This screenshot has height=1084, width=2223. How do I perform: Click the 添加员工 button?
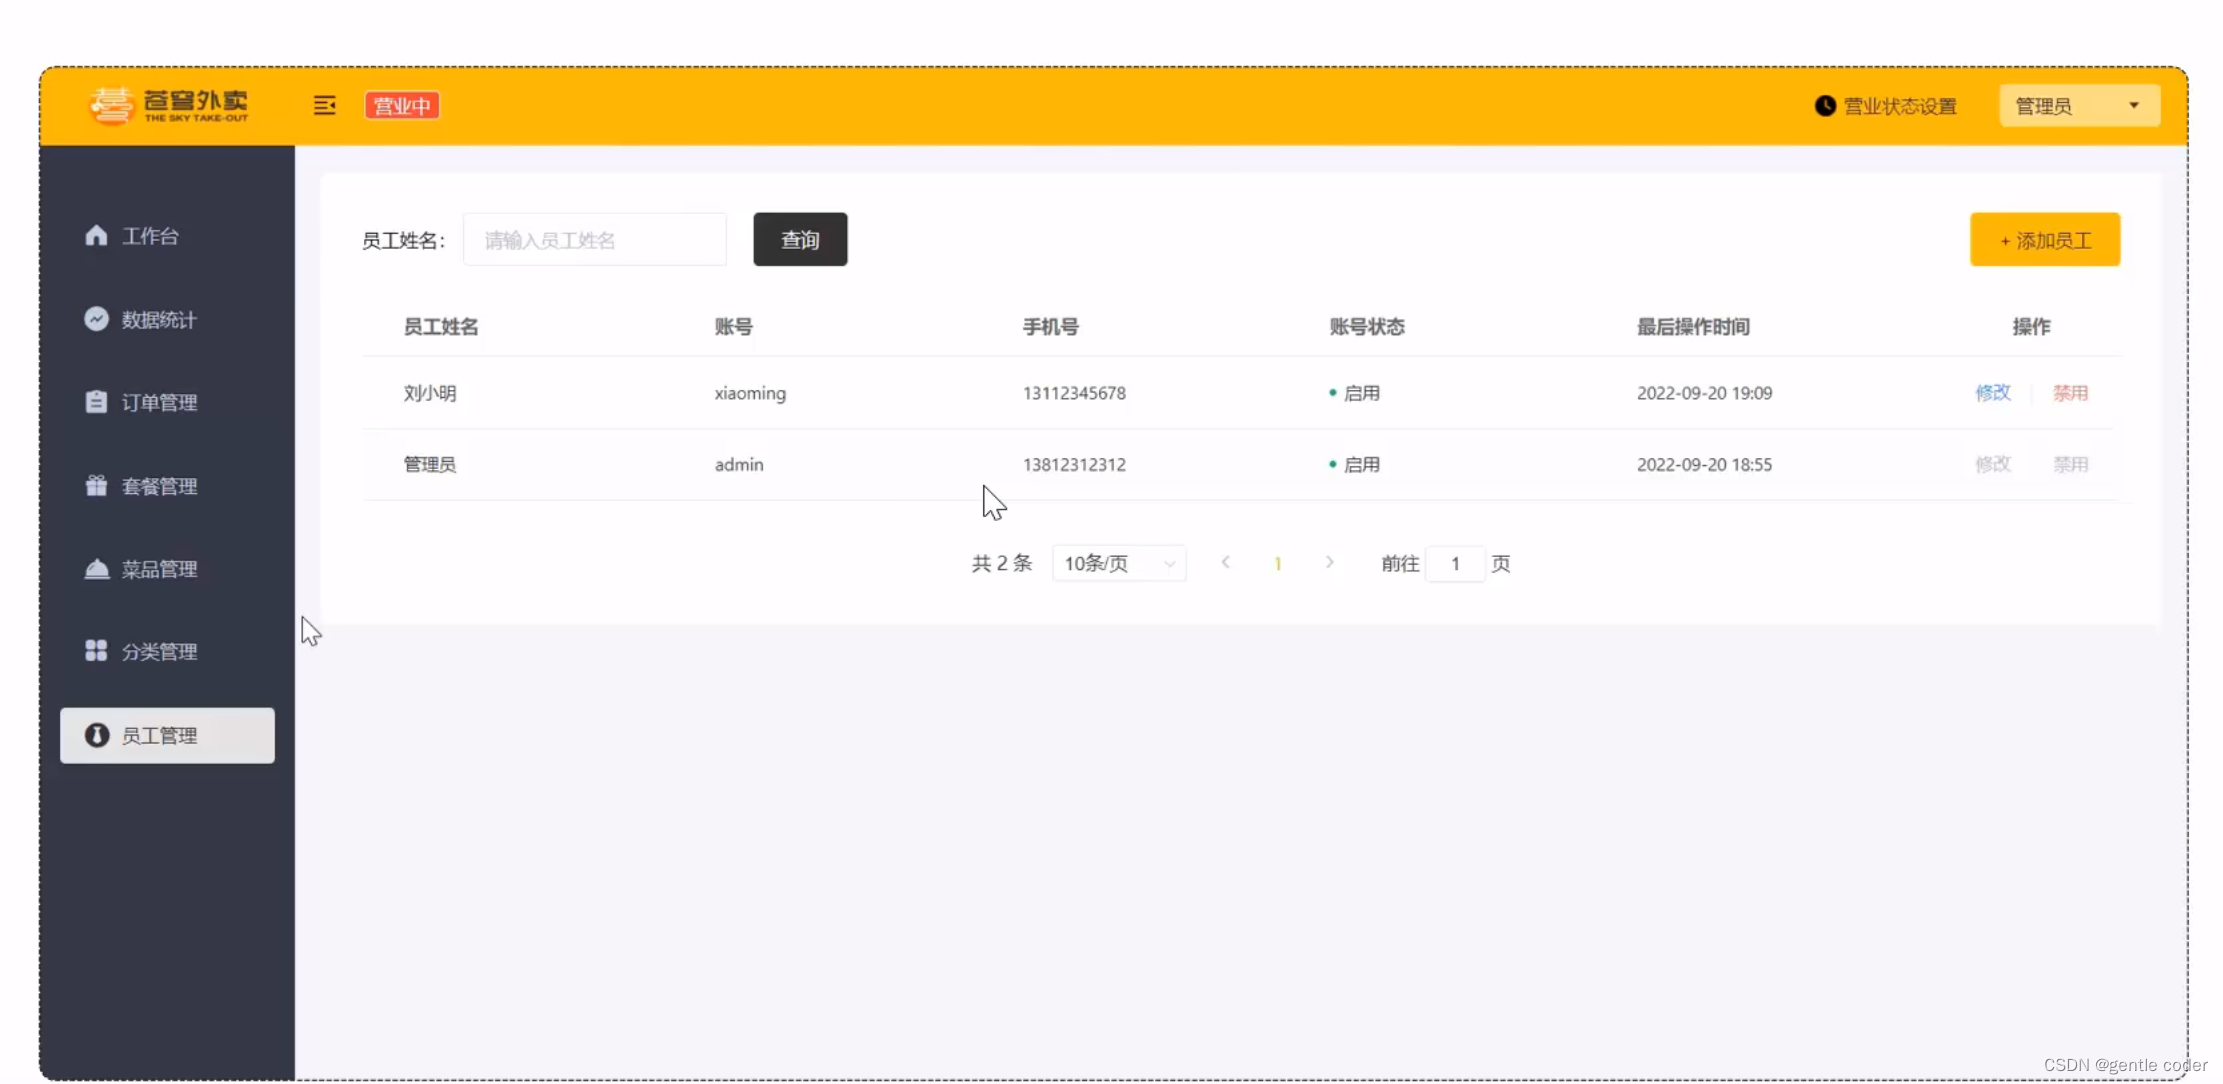(x=2044, y=240)
